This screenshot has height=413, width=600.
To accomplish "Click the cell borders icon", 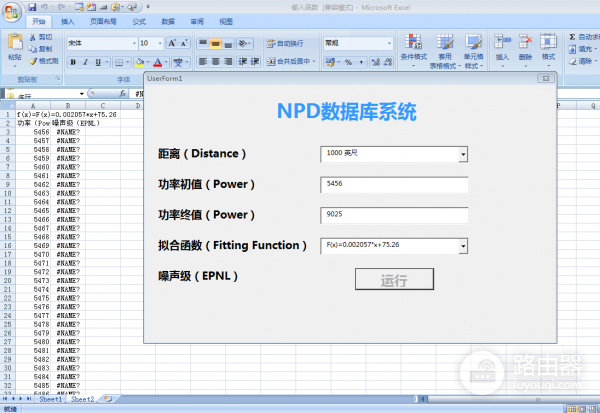I will coord(119,62).
